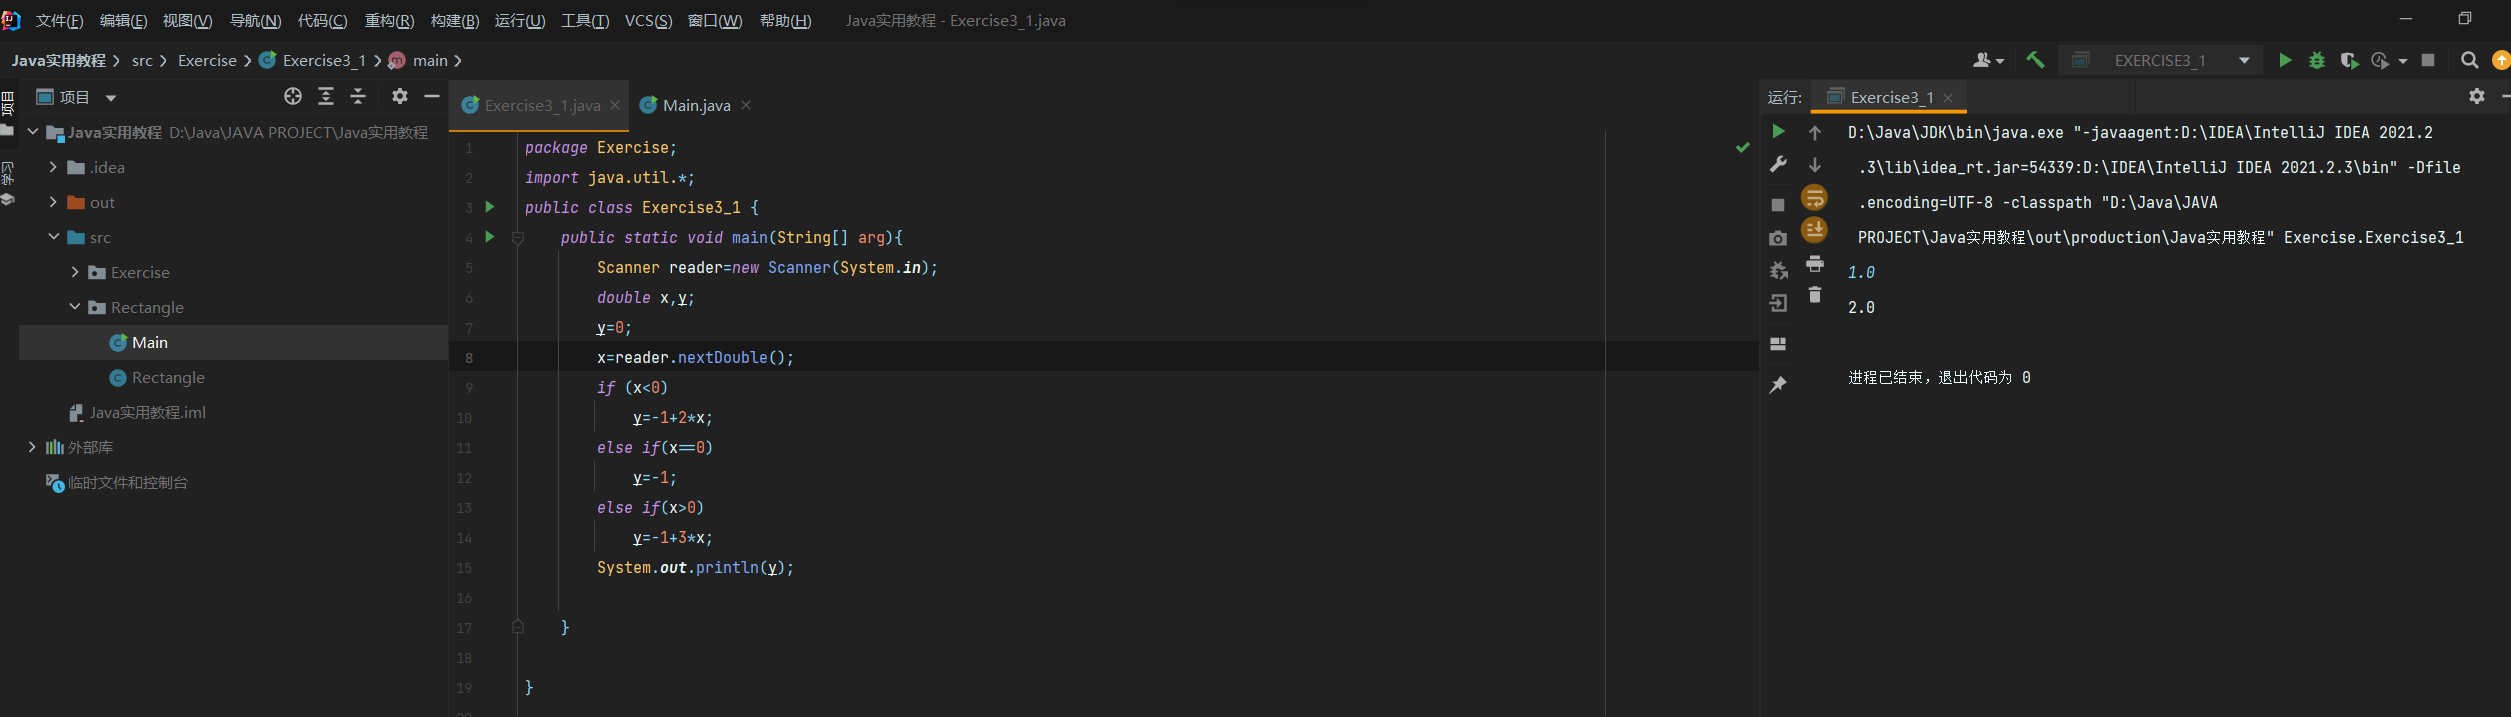This screenshot has width=2511, height=717.
Task: Toggle fold marker at main's closing brace
Action: (518, 627)
